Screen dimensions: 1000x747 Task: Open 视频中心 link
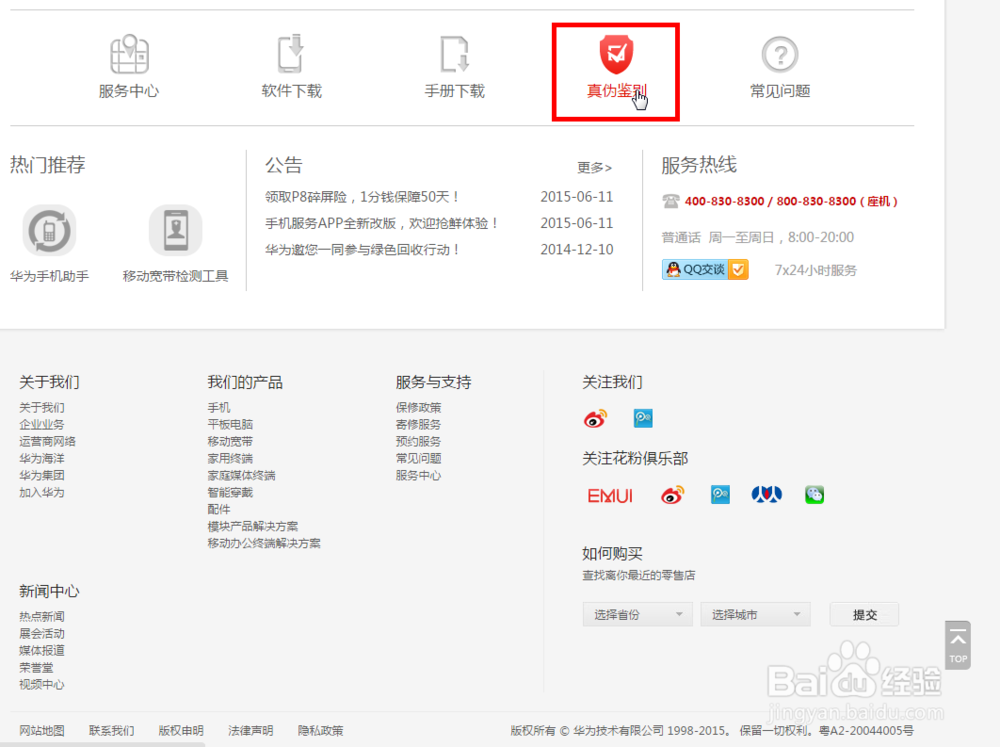[41, 684]
